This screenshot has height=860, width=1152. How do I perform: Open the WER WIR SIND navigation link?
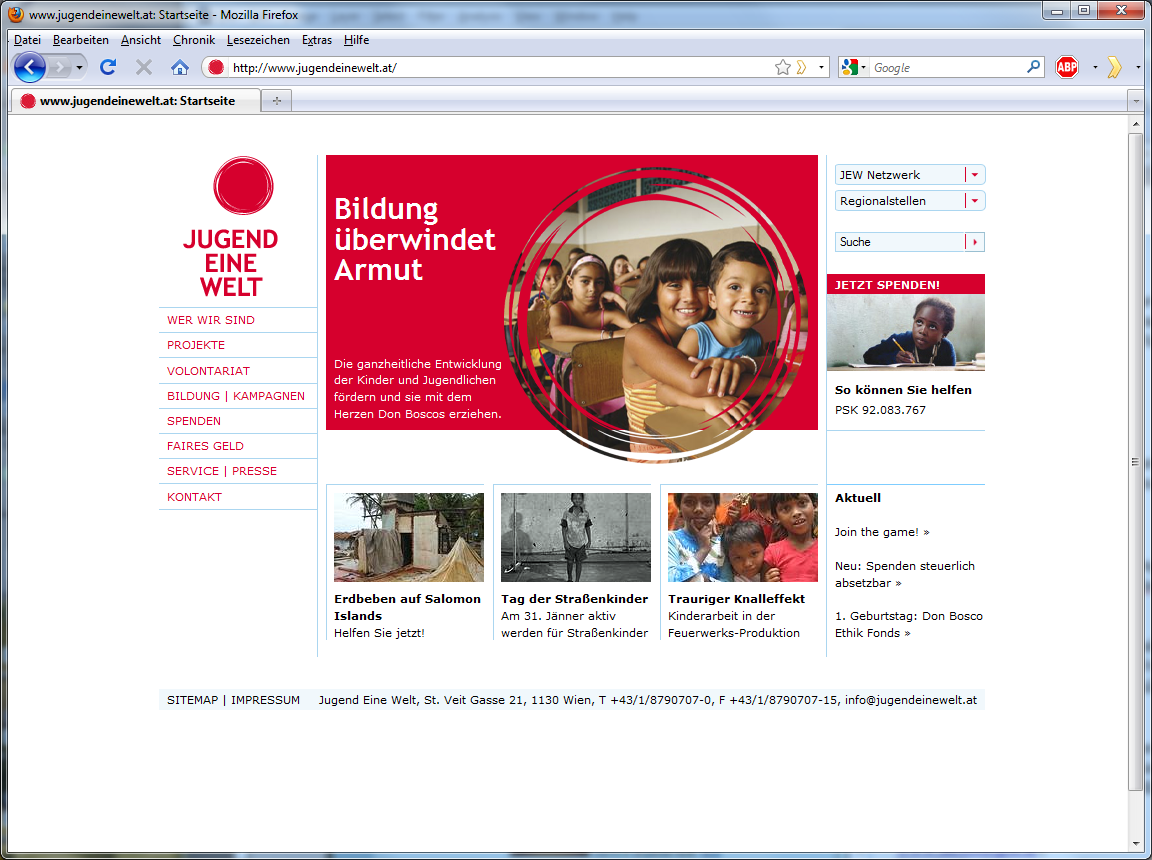tap(211, 320)
